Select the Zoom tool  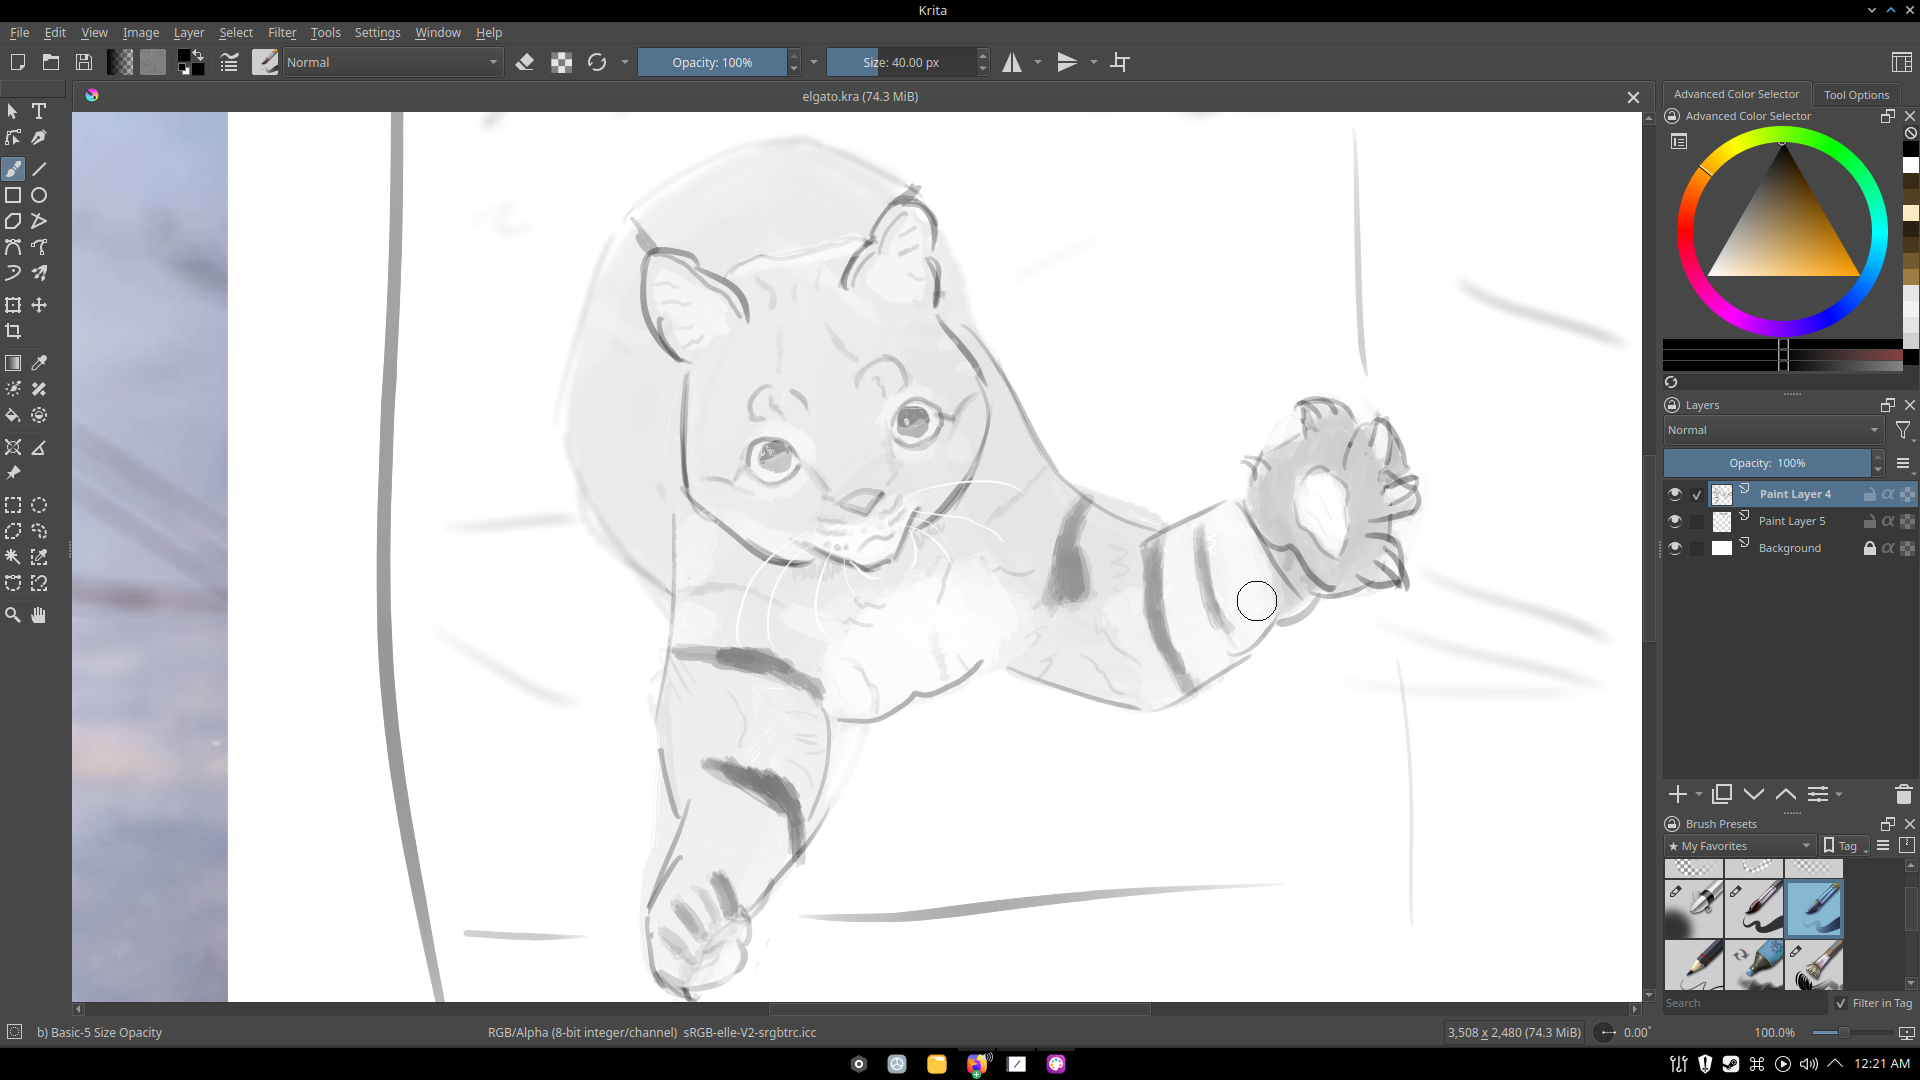click(x=13, y=615)
